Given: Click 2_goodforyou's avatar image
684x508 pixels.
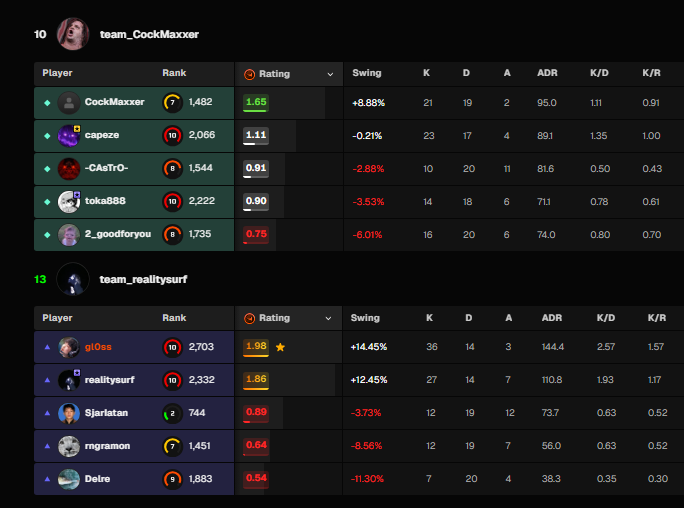Looking at the screenshot, I should point(69,235).
